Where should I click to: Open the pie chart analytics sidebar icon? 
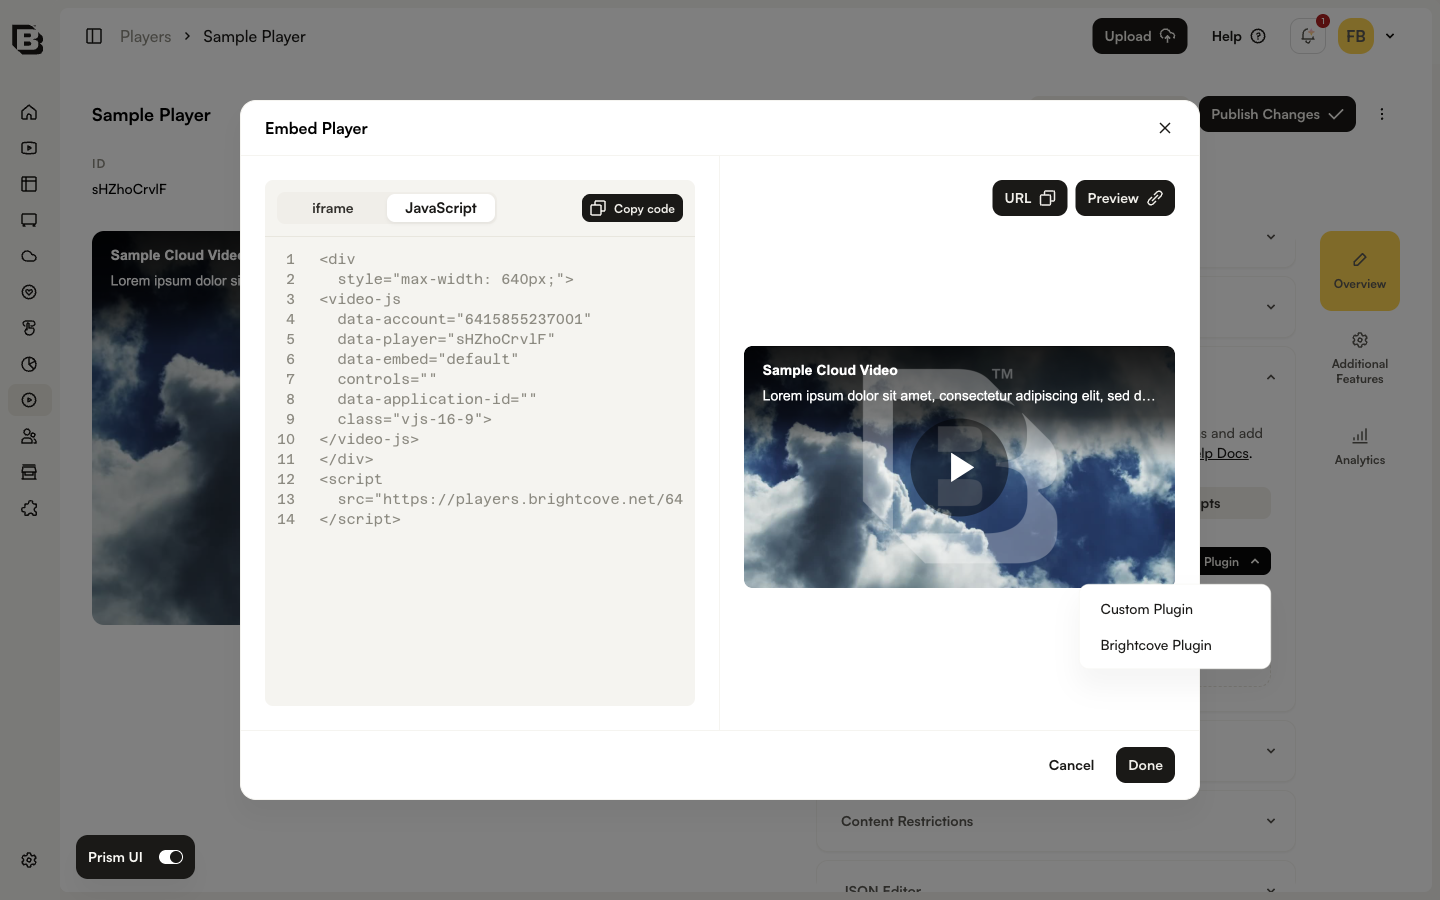29,364
